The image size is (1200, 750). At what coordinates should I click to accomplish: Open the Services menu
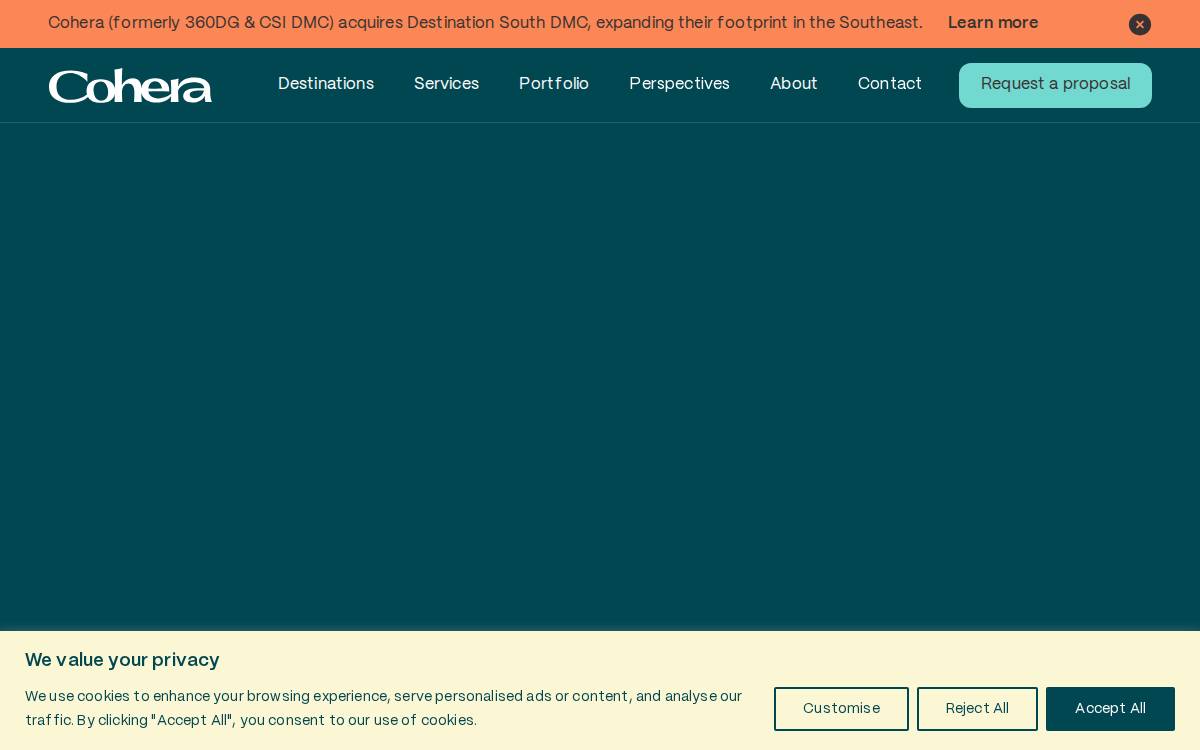click(446, 84)
